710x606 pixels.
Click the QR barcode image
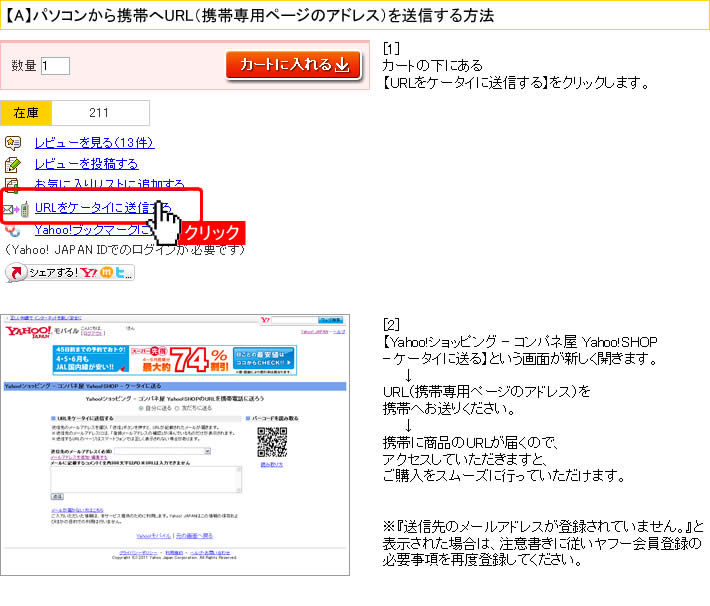[272, 442]
